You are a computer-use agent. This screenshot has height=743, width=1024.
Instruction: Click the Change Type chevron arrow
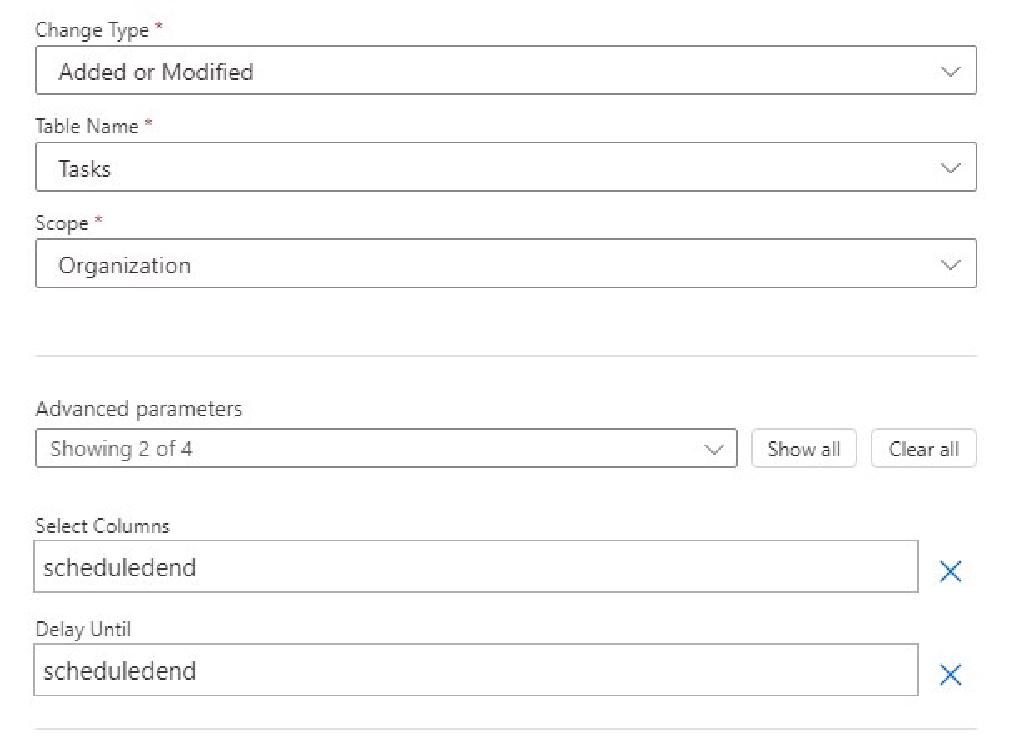tap(950, 72)
